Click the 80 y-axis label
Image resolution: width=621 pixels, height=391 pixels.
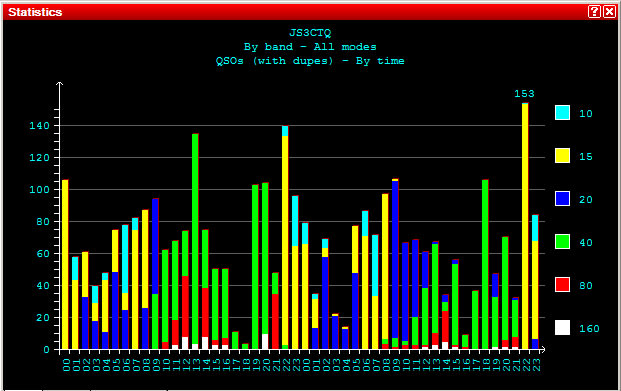pos(43,221)
